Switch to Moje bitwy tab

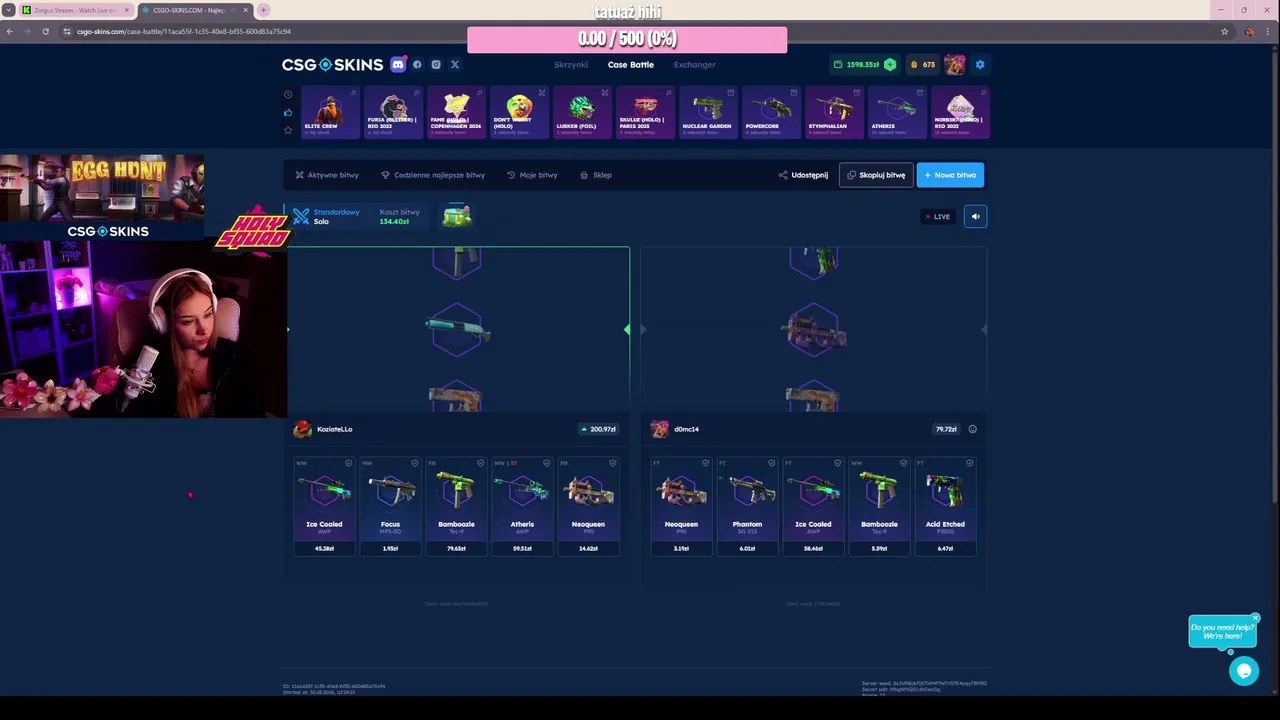click(532, 175)
